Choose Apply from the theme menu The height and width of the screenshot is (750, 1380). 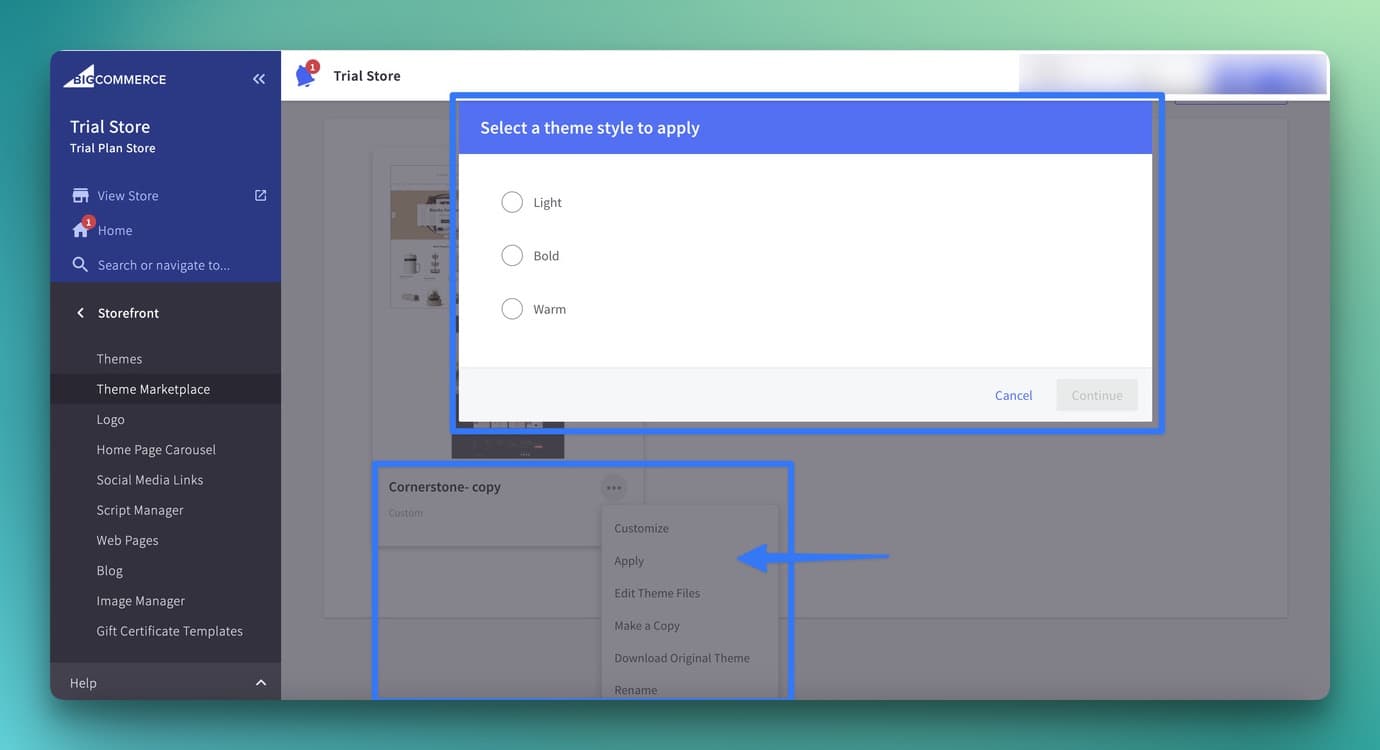coord(629,561)
